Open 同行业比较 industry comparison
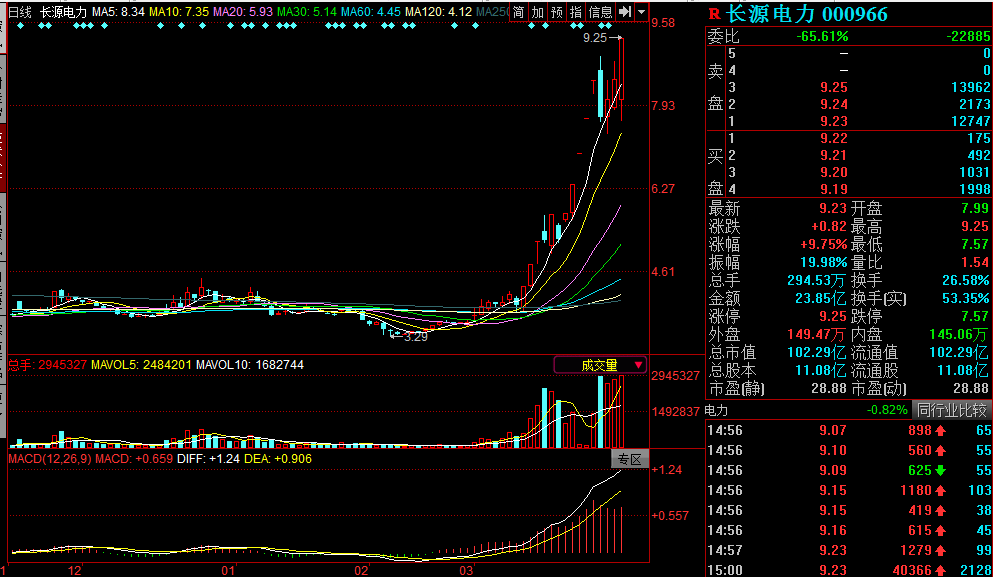The width and height of the screenshot is (993, 577). pyautogui.click(x=952, y=410)
